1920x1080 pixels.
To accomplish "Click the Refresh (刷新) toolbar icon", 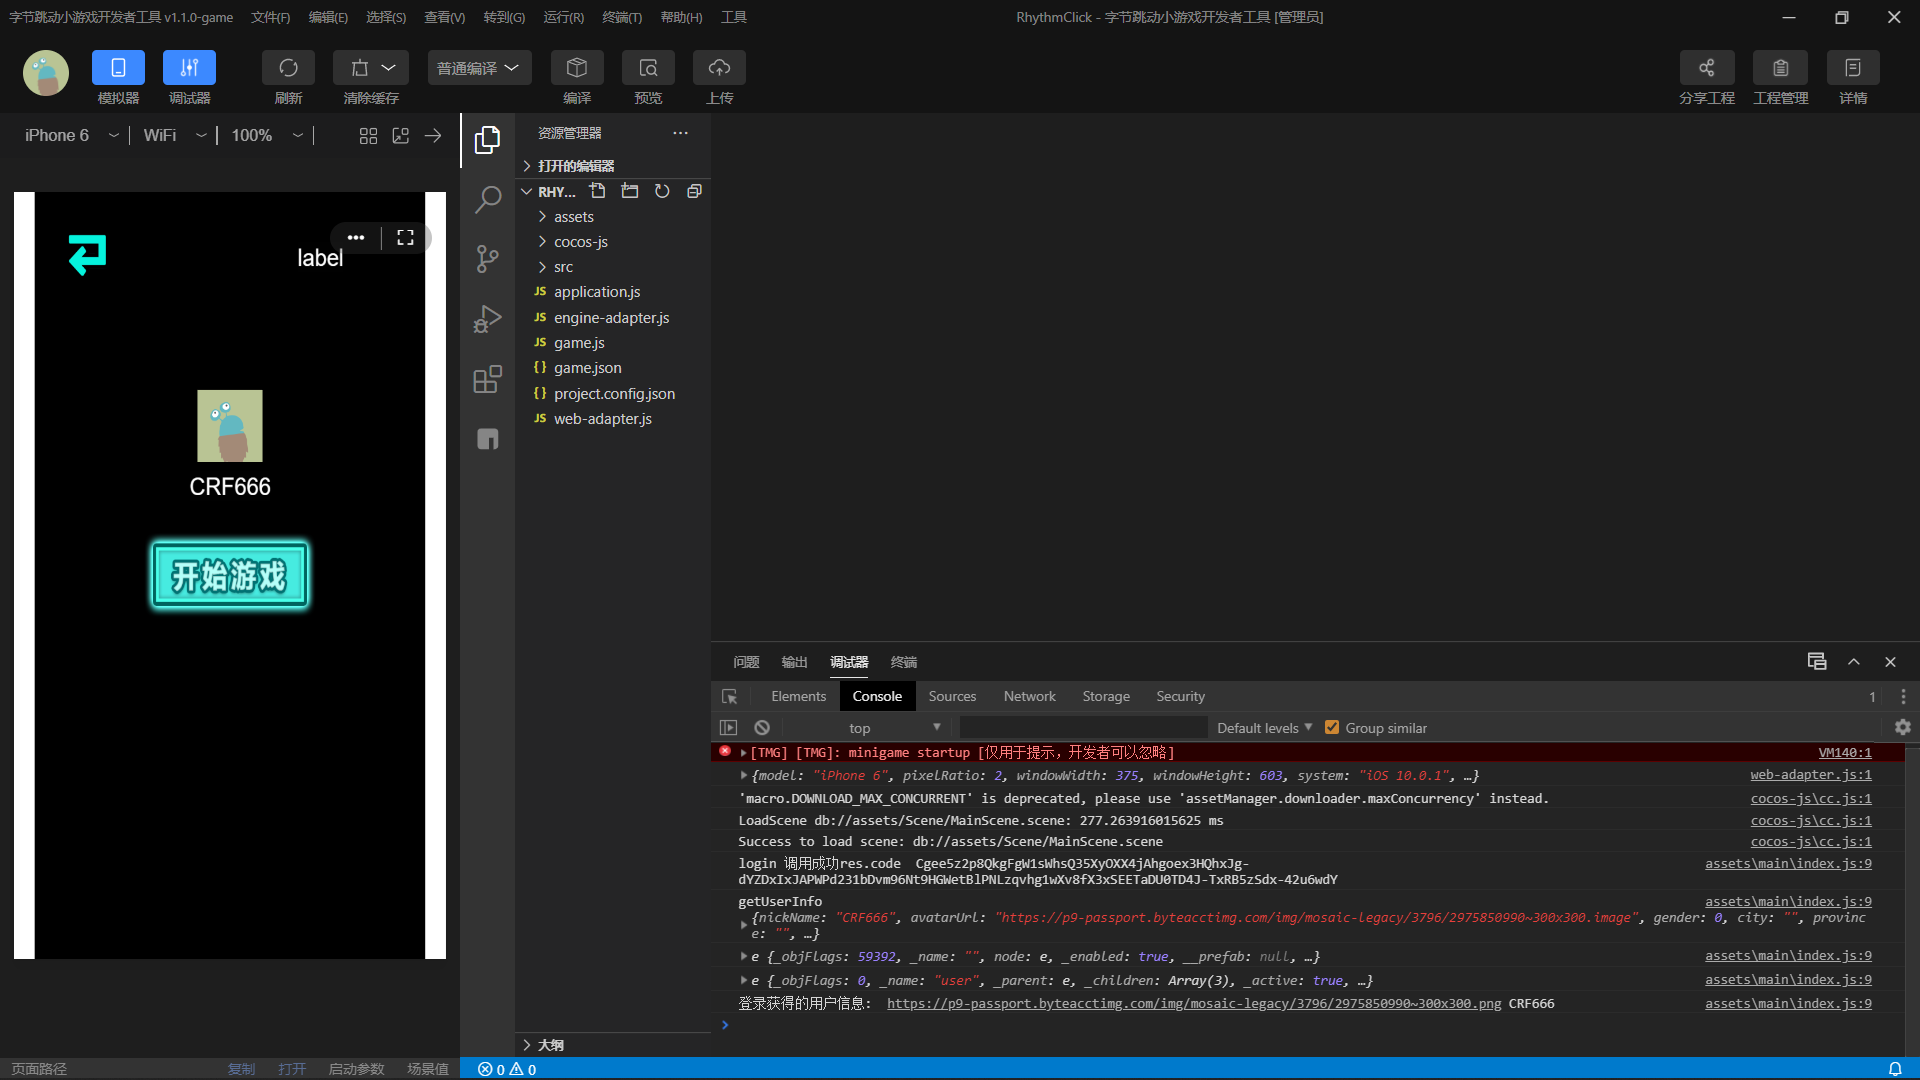I will pyautogui.click(x=288, y=68).
